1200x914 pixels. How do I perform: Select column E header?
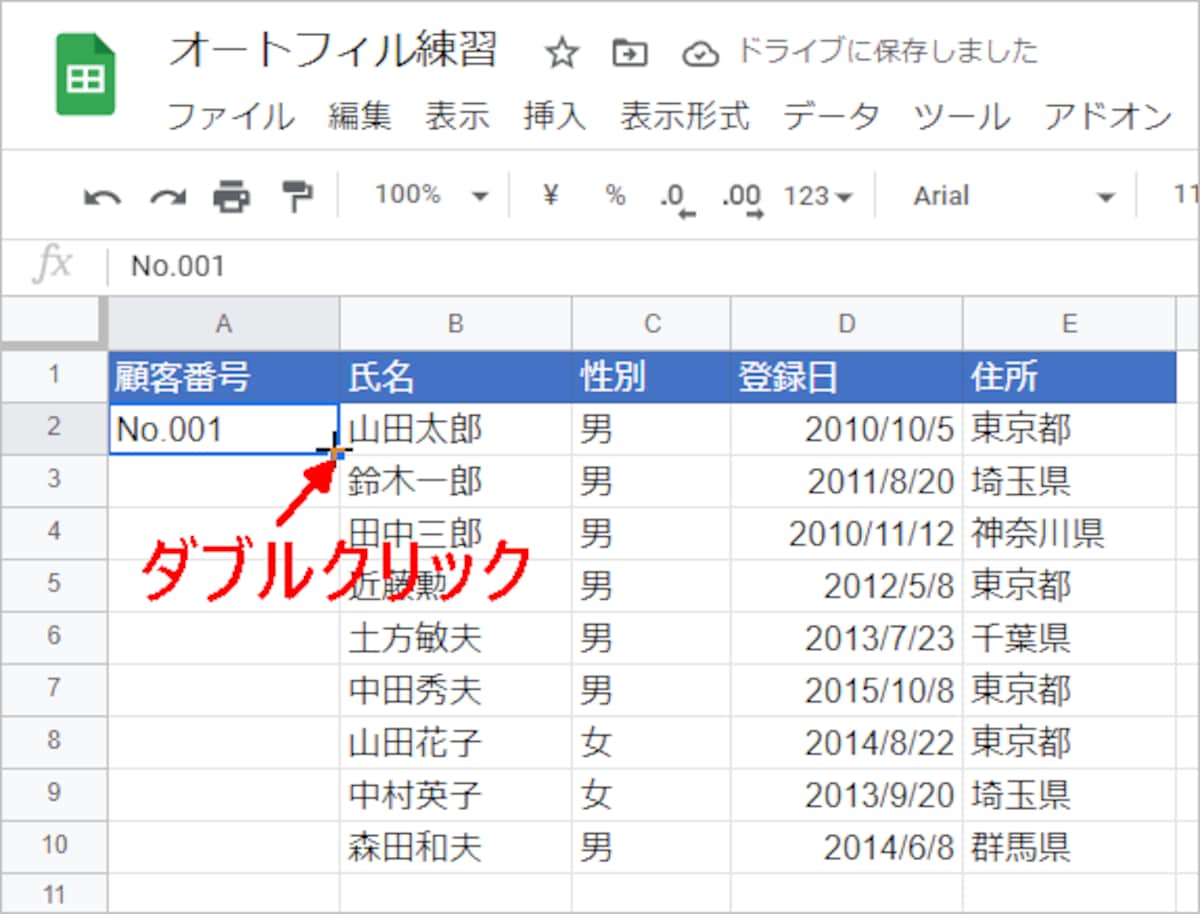click(x=1069, y=323)
